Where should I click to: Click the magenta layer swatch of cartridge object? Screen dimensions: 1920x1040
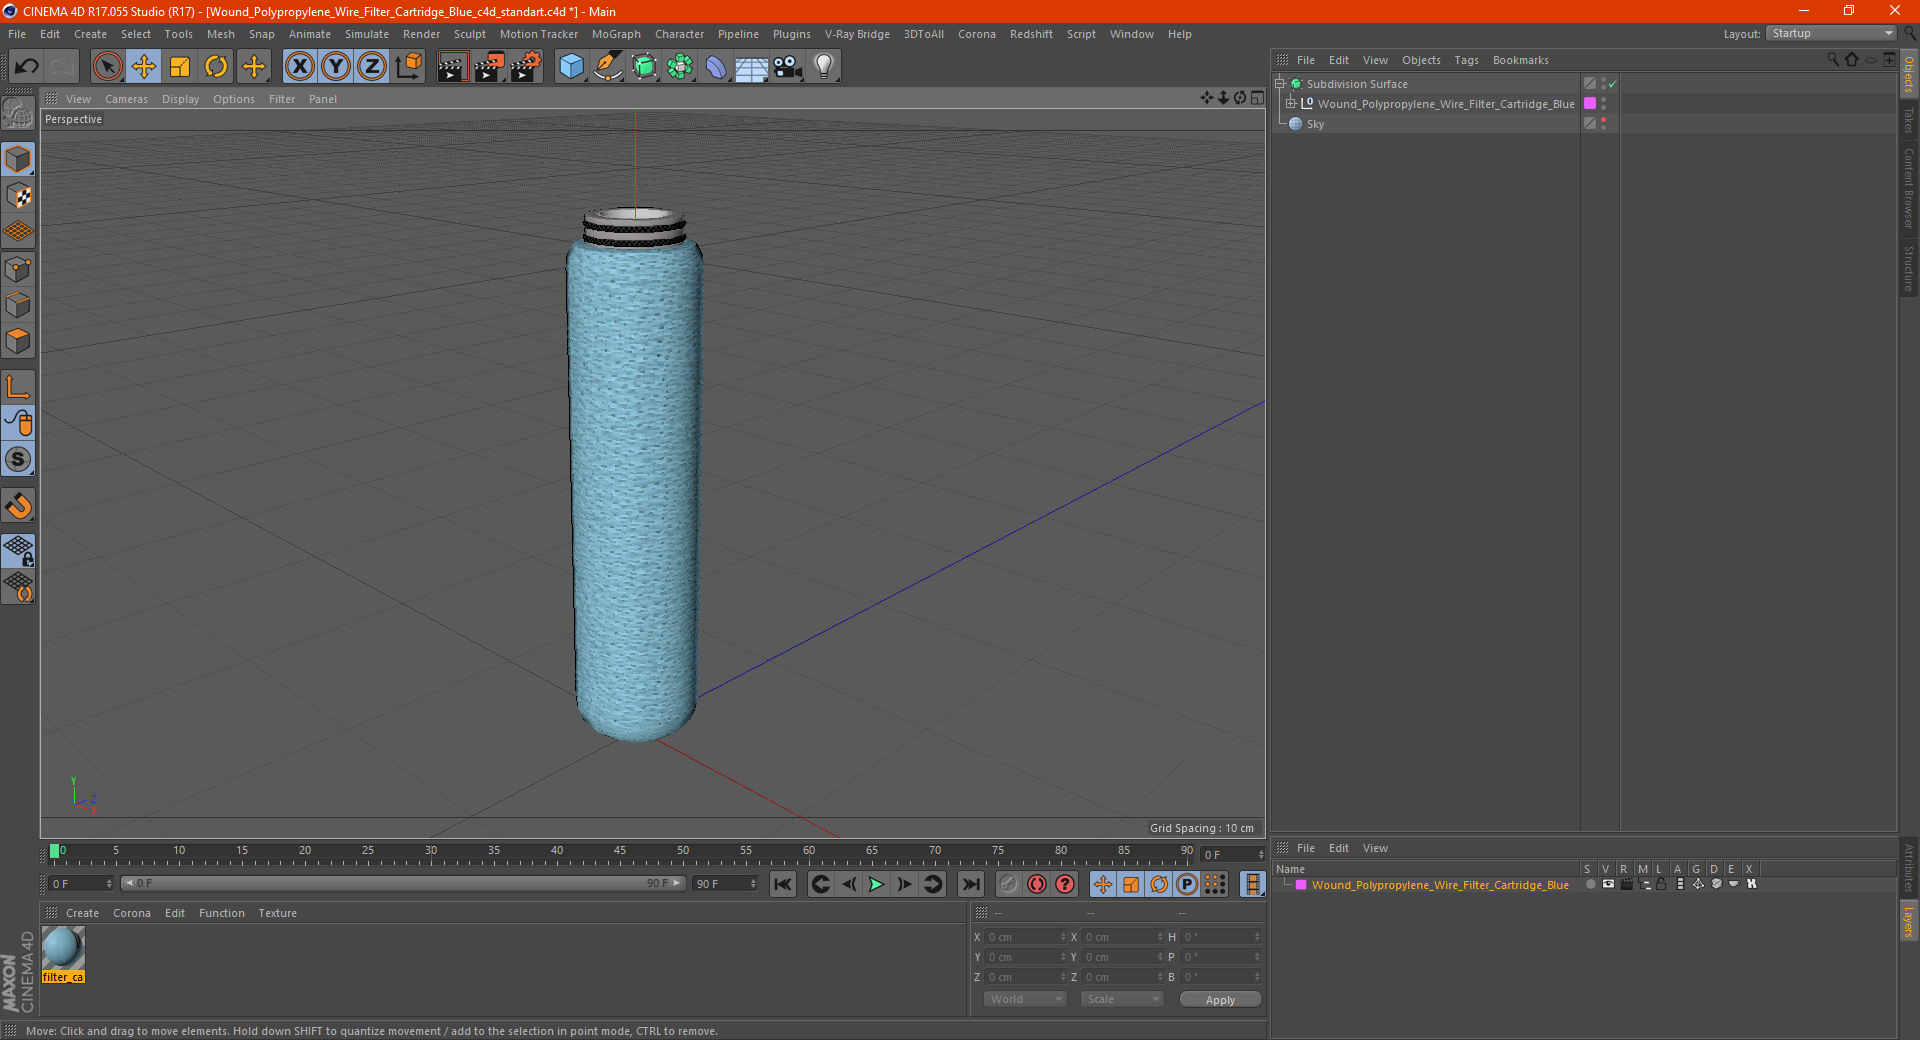(1590, 104)
